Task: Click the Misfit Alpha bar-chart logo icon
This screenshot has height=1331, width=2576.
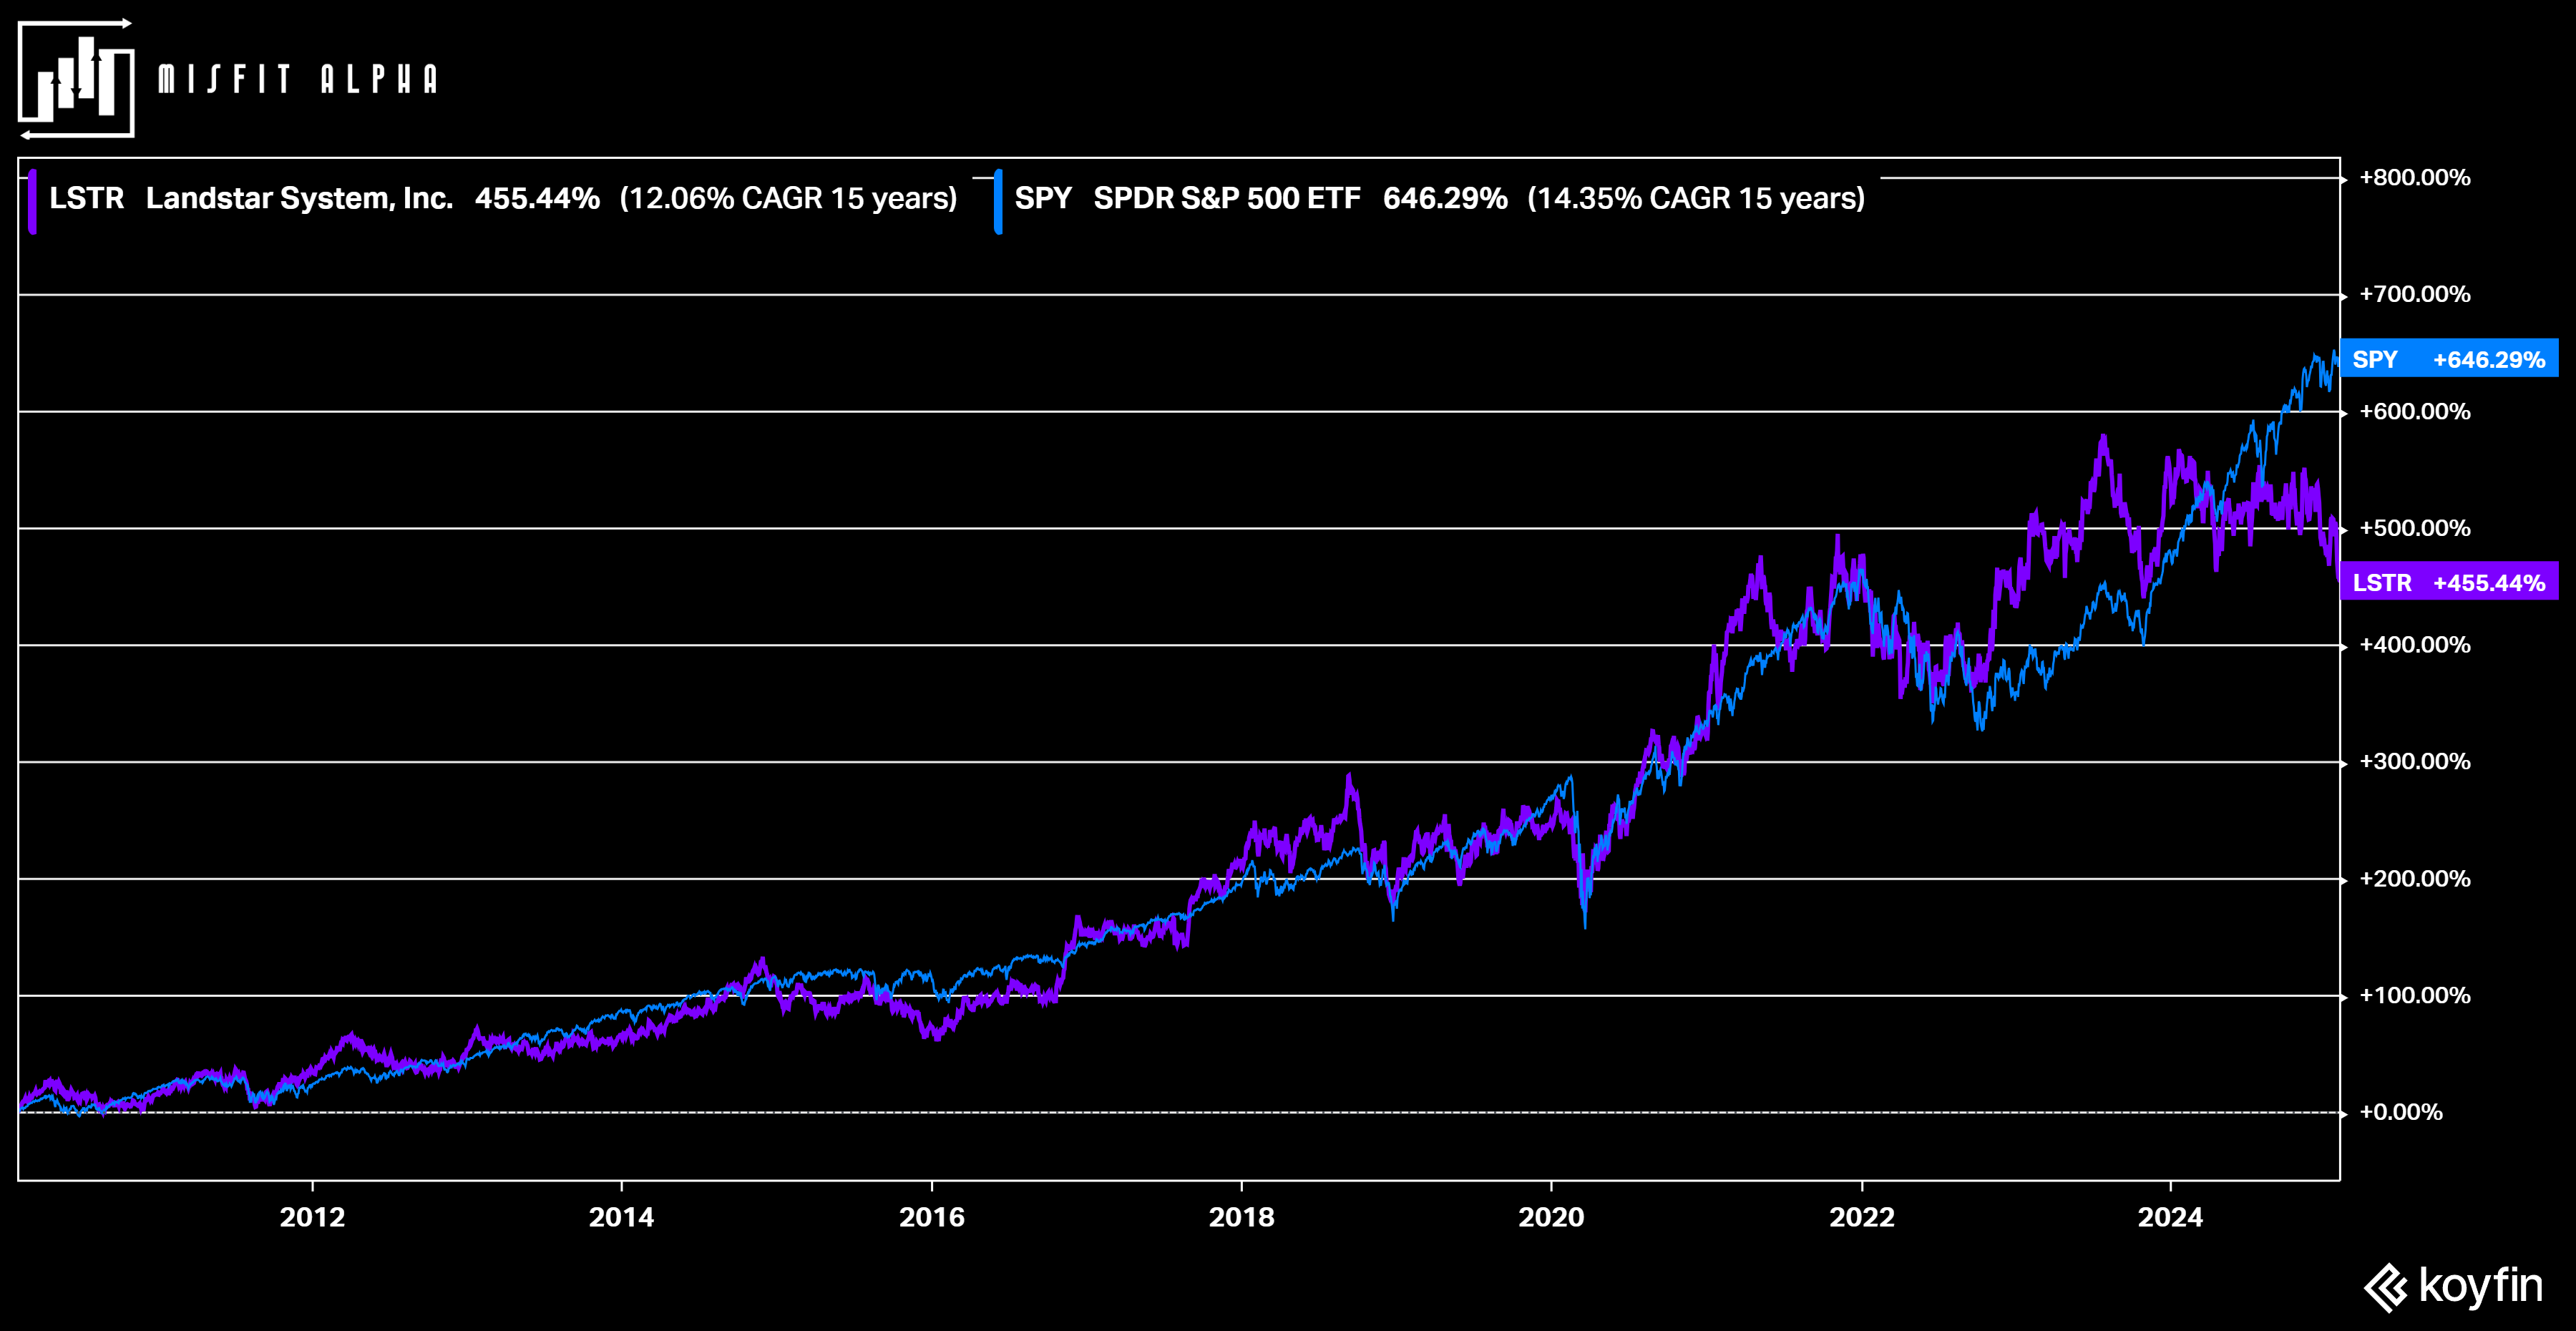Action: [x=76, y=79]
